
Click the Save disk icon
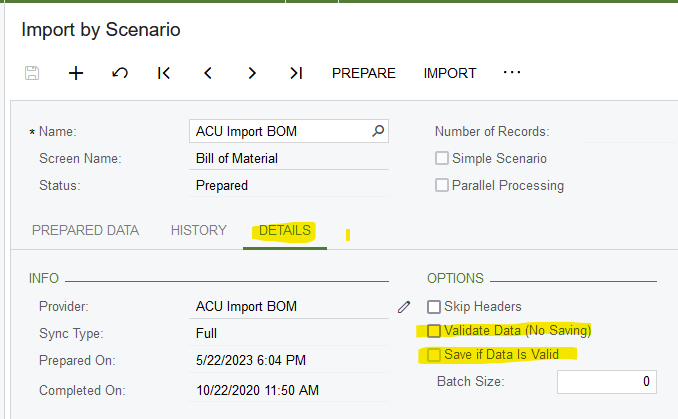tap(32, 73)
